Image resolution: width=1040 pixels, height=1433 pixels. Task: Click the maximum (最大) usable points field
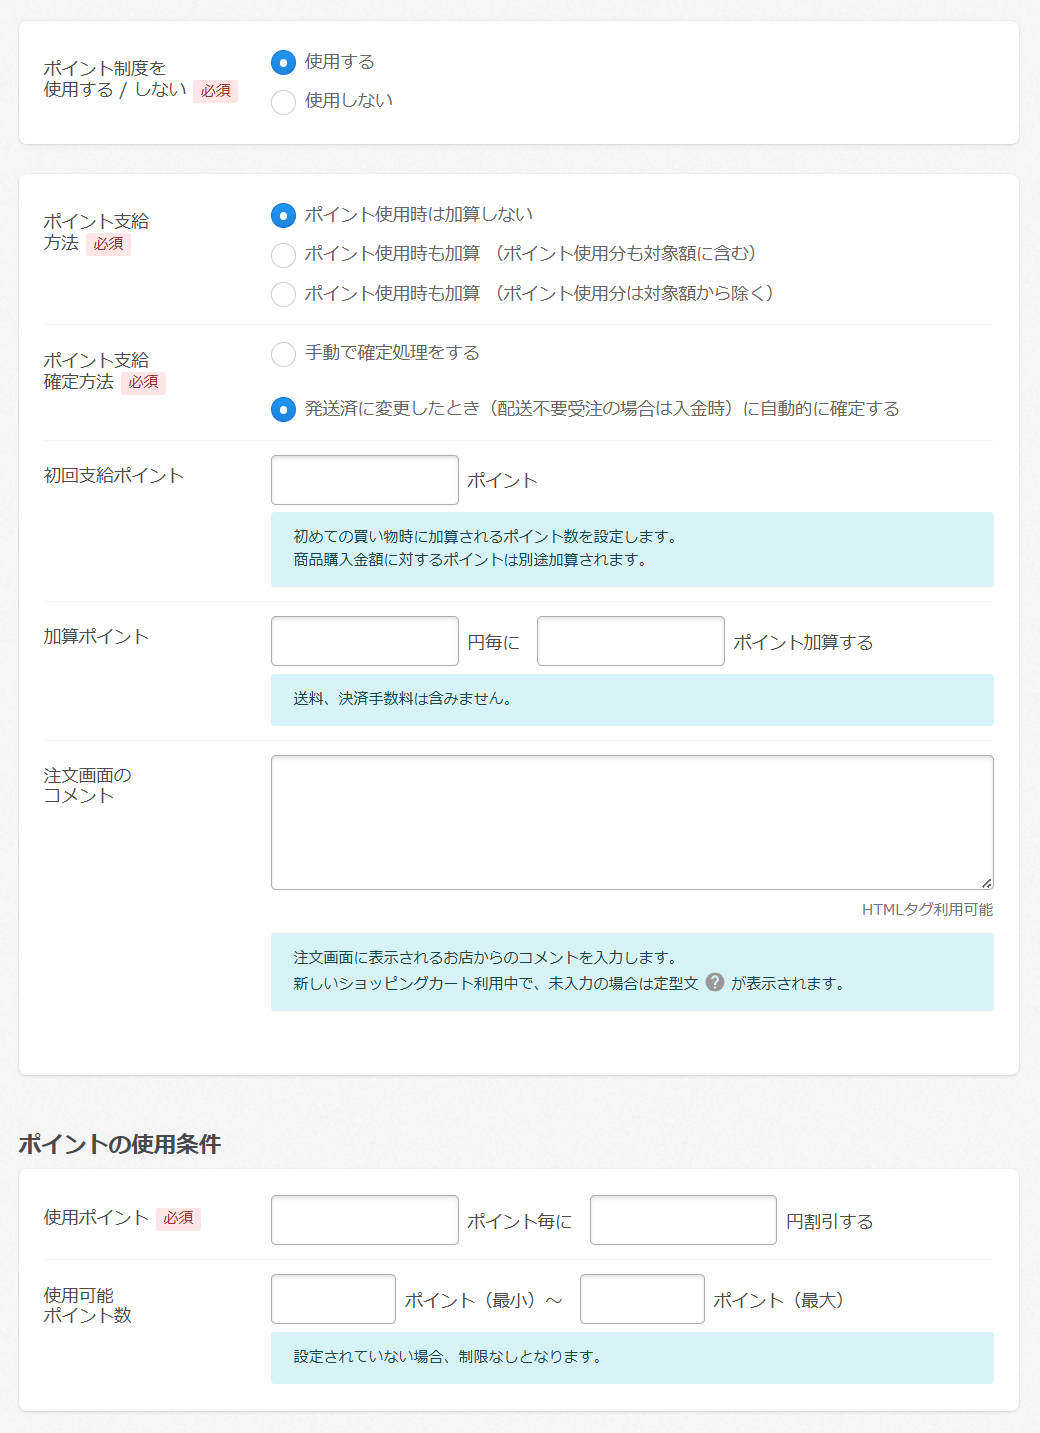(x=642, y=1299)
